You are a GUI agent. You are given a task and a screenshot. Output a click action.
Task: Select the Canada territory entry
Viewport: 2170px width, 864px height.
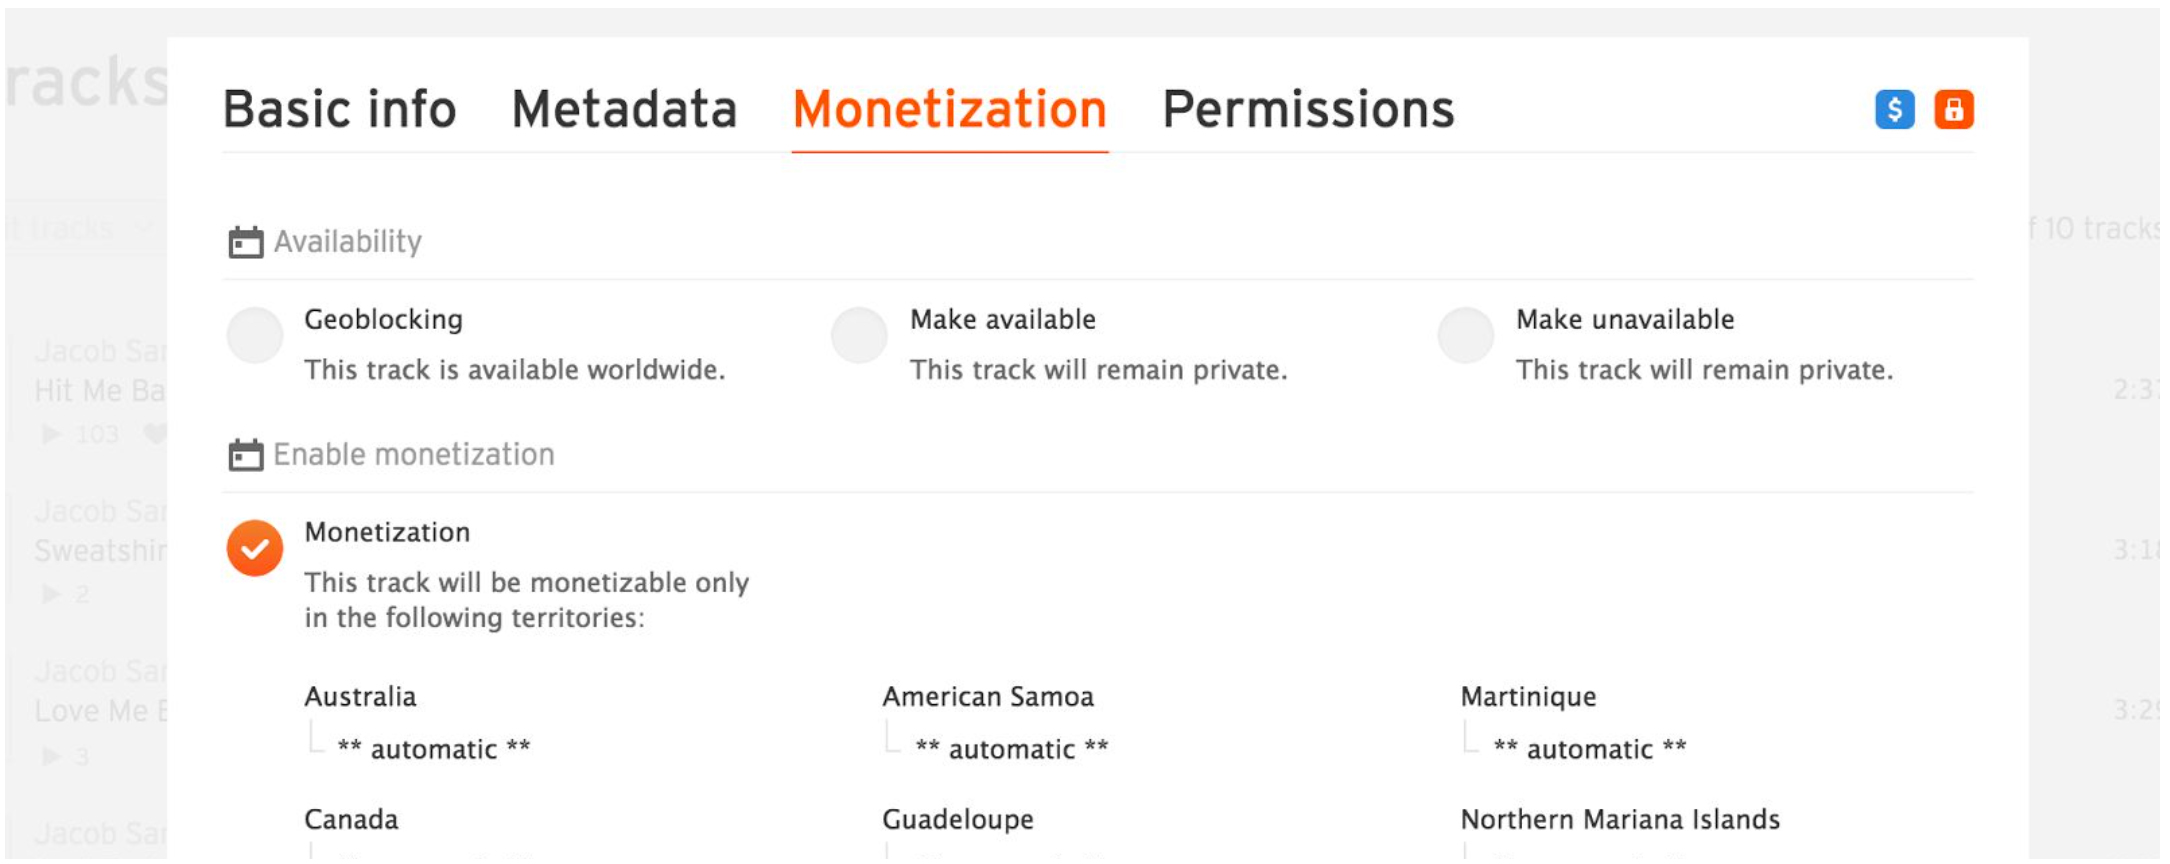pyautogui.click(x=351, y=820)
